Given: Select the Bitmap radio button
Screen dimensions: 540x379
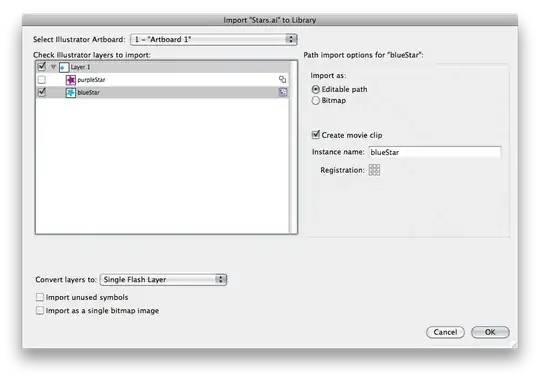Looking at the screenshot, I should tap(315, 101).
